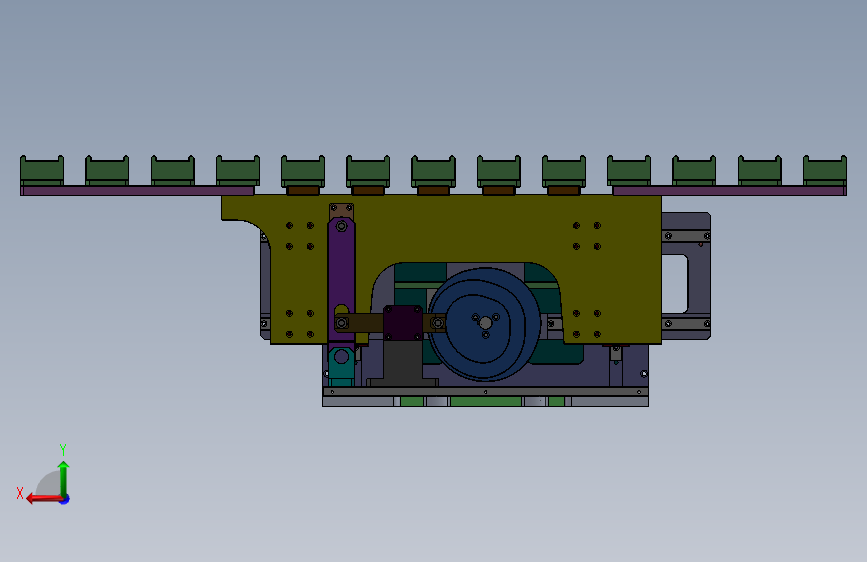Select the grey base rail with three screws
Image resolution: width=867 pixels, height=562 pixels.
click(x=485, y=392)
